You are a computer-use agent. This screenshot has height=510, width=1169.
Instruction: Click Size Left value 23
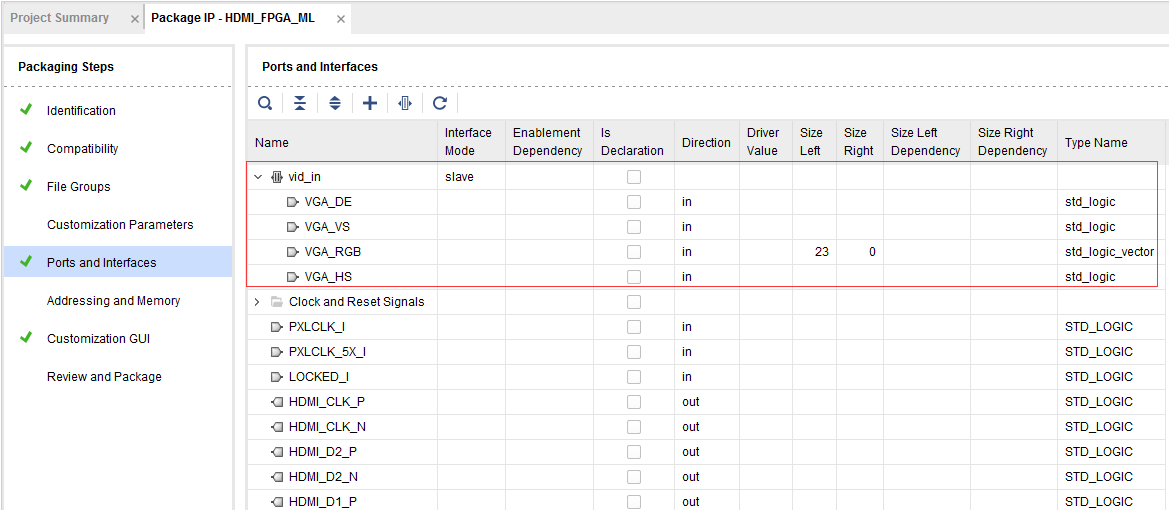coord(822,252)
